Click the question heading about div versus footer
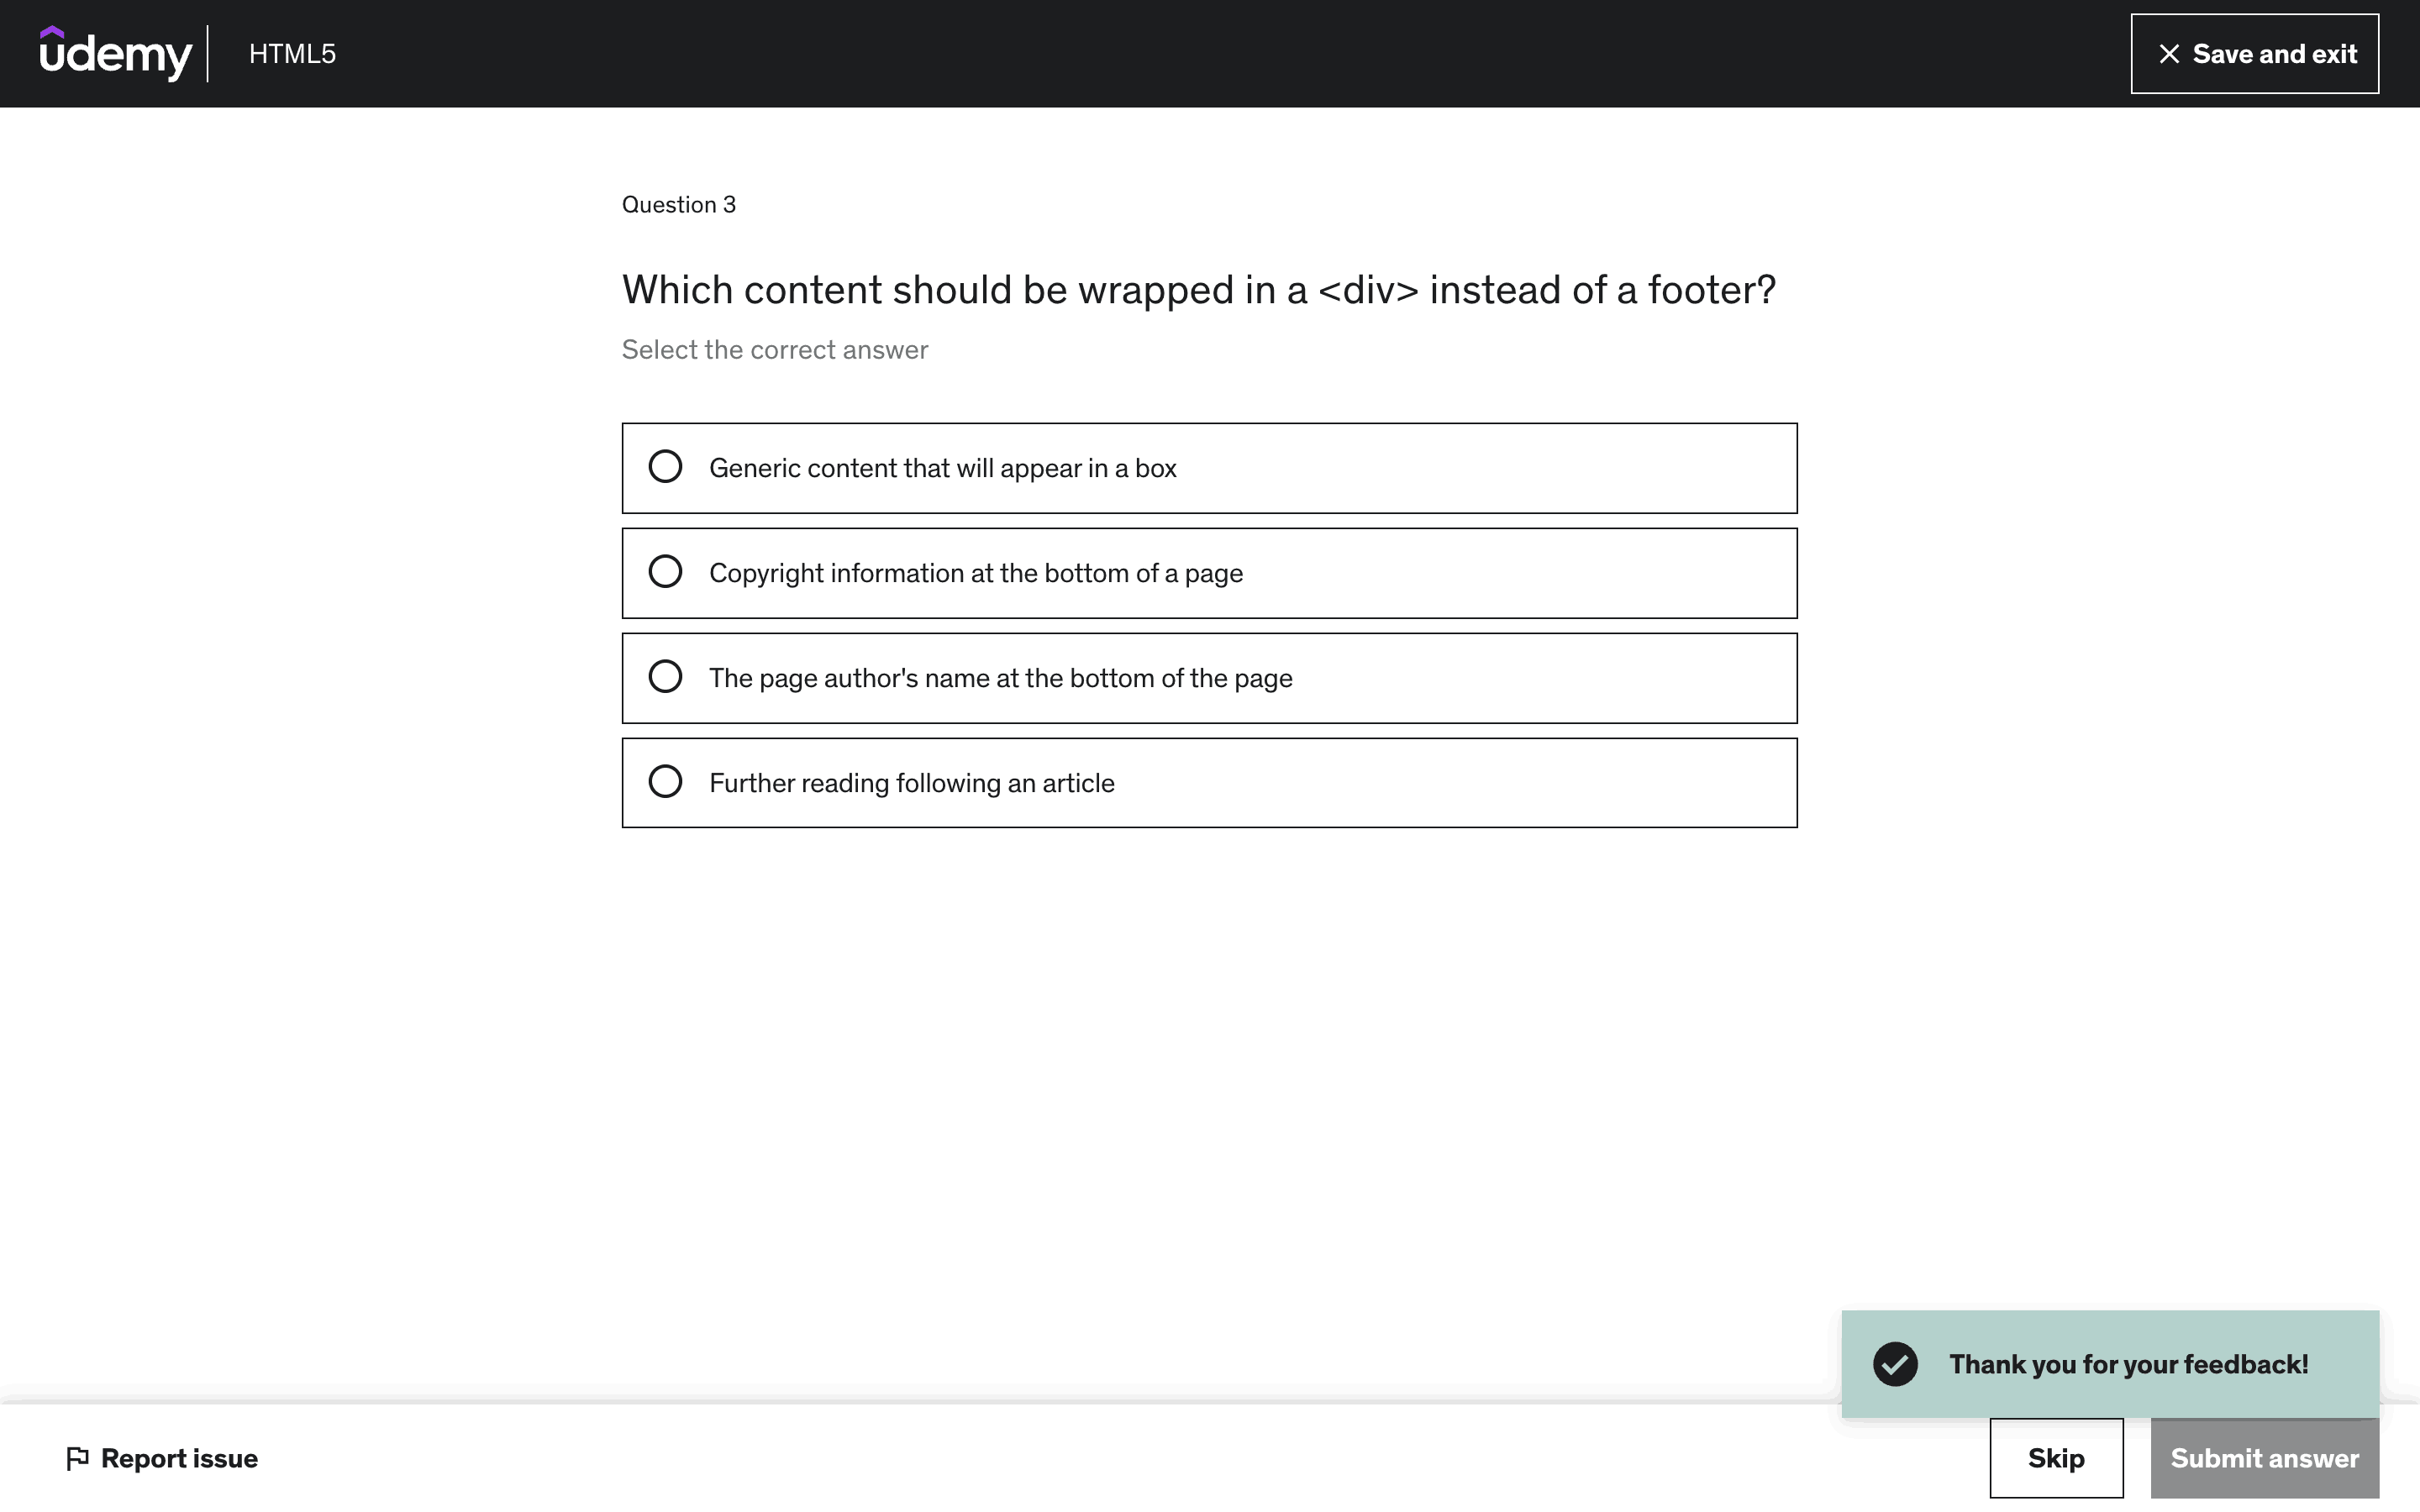2420x1512 pixels. pyautogui.click(x=1198, y=290)
